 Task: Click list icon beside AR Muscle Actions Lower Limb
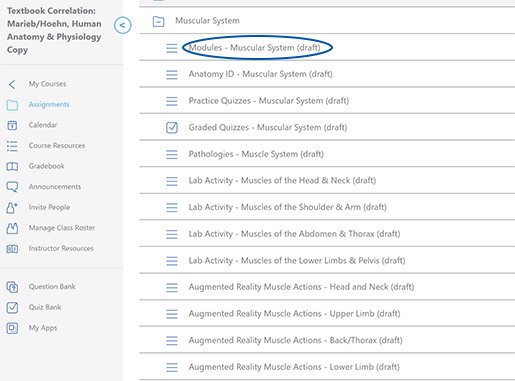pyautogui.click(x=172, y=367)
